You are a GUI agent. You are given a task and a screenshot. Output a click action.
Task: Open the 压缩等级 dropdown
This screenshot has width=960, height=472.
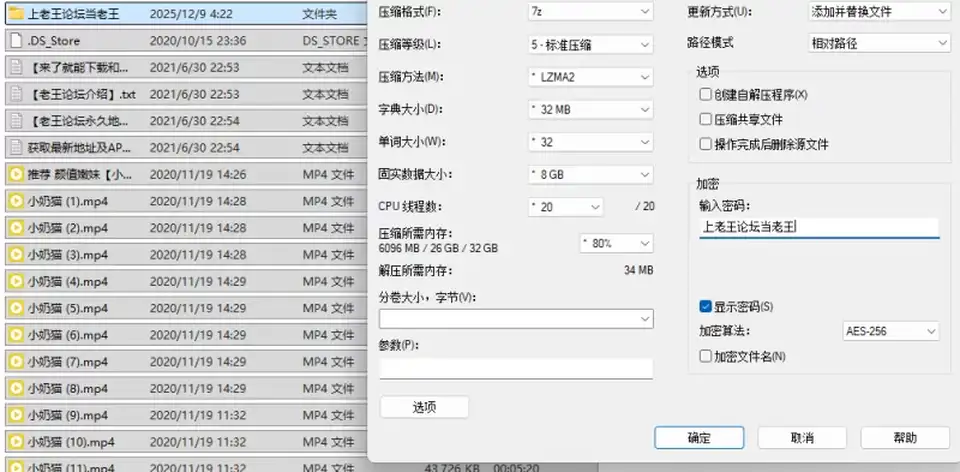590,45
